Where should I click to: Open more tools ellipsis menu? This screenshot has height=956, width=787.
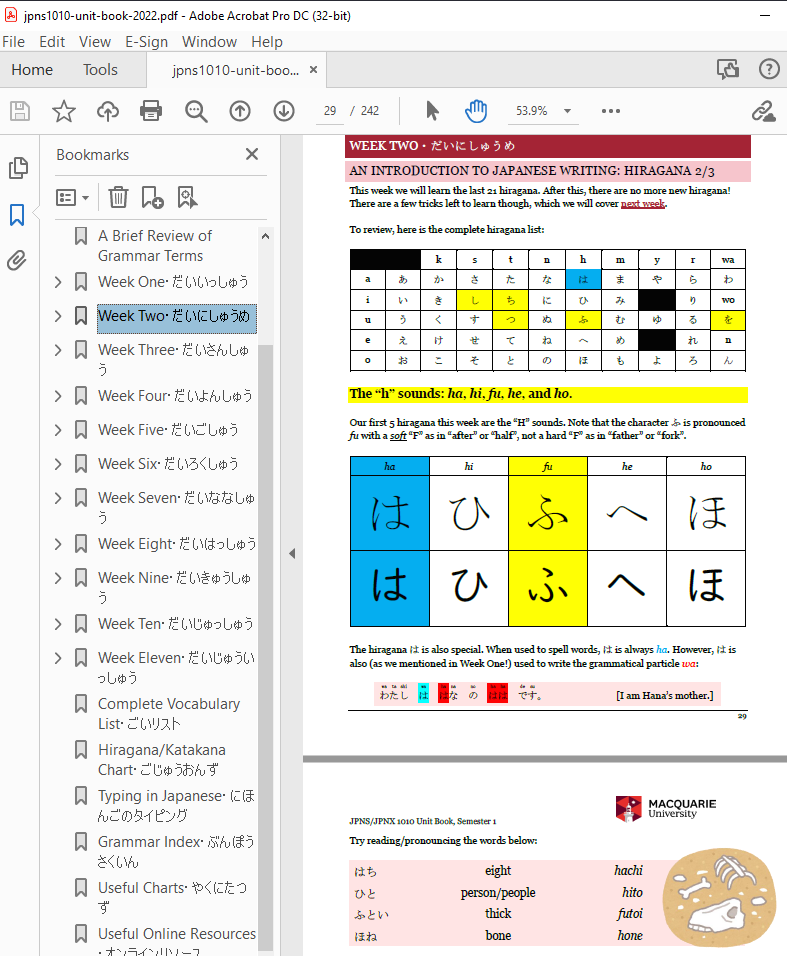[x=611, y=111]
